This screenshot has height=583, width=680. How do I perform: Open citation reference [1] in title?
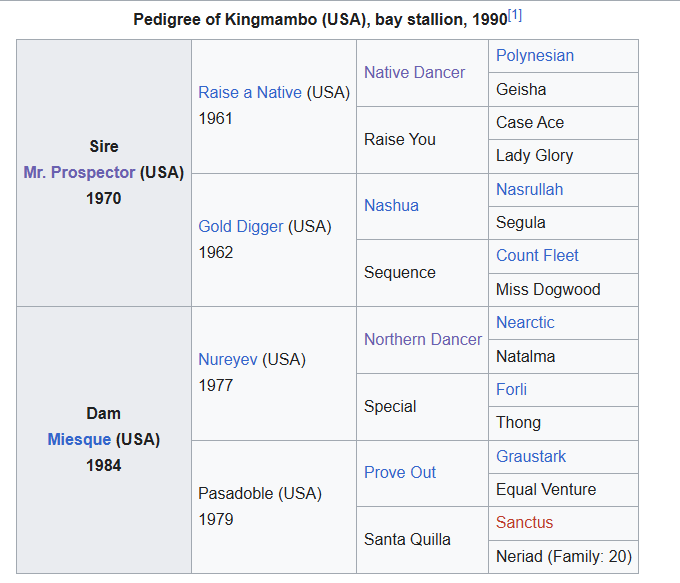click(x=515, y=16)
